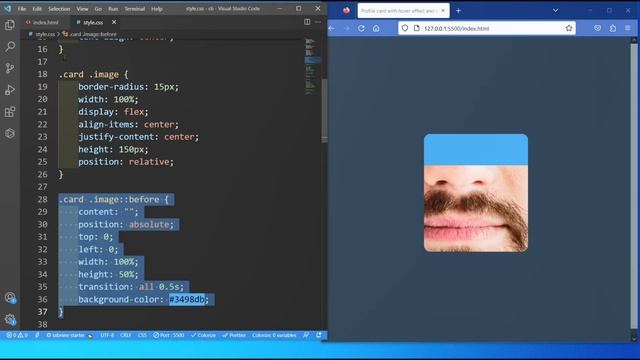Click the VS Code logo icon
This screenshot has width=640, height=360.
pos(7,8)
